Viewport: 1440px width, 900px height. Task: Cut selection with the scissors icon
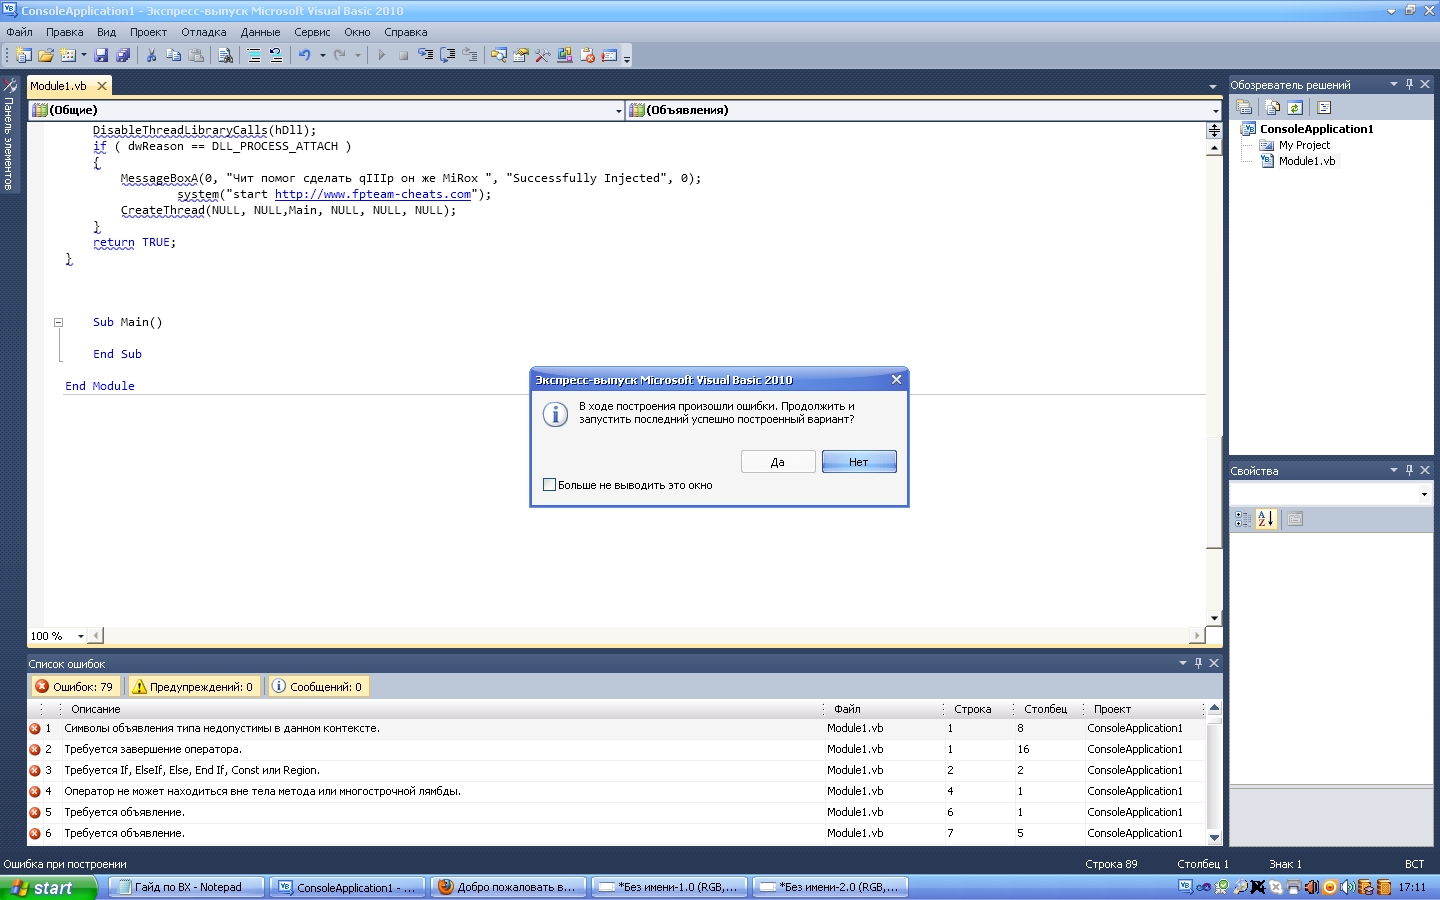(152, 56)
